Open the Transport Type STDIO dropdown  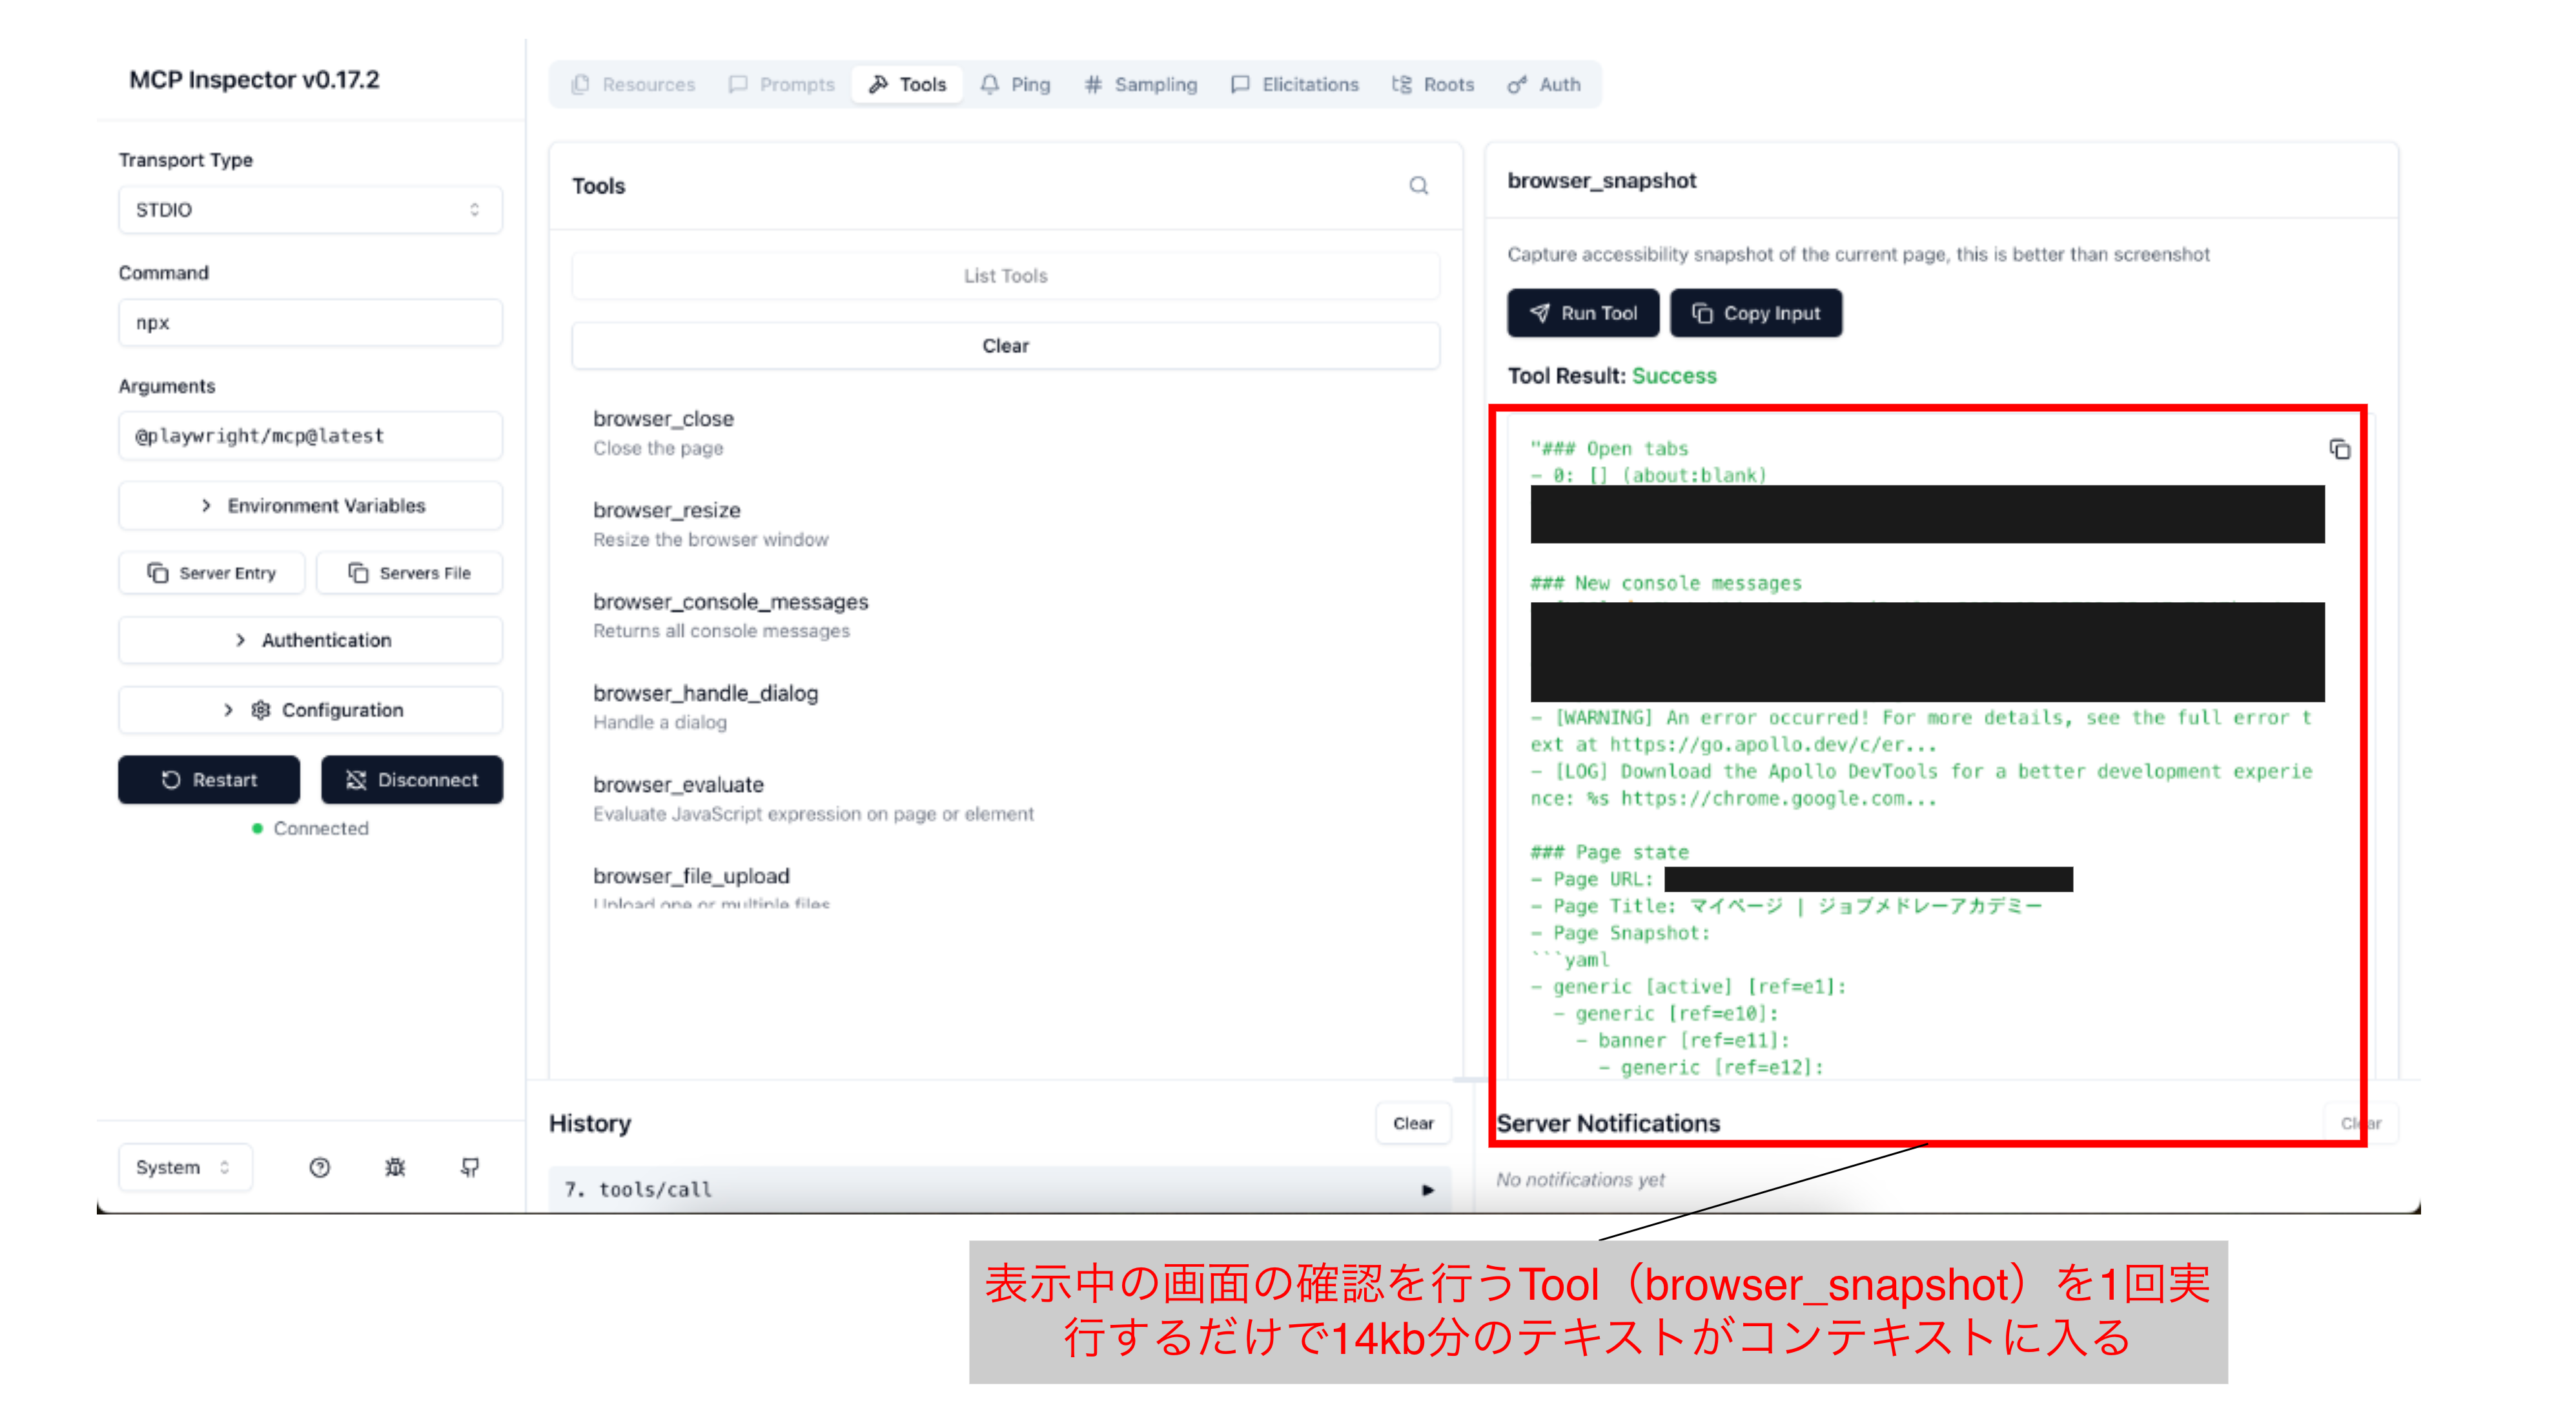(x=310, y=210)
